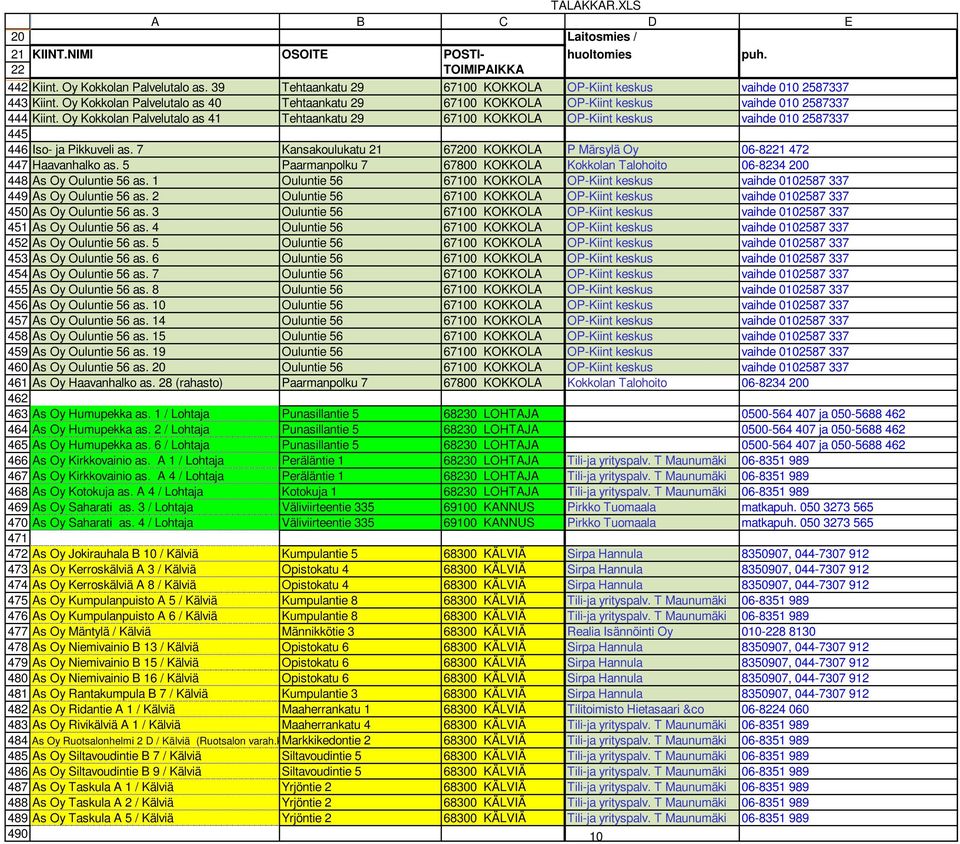Click the TALAKKAR.XLS file title

(595, 6)
